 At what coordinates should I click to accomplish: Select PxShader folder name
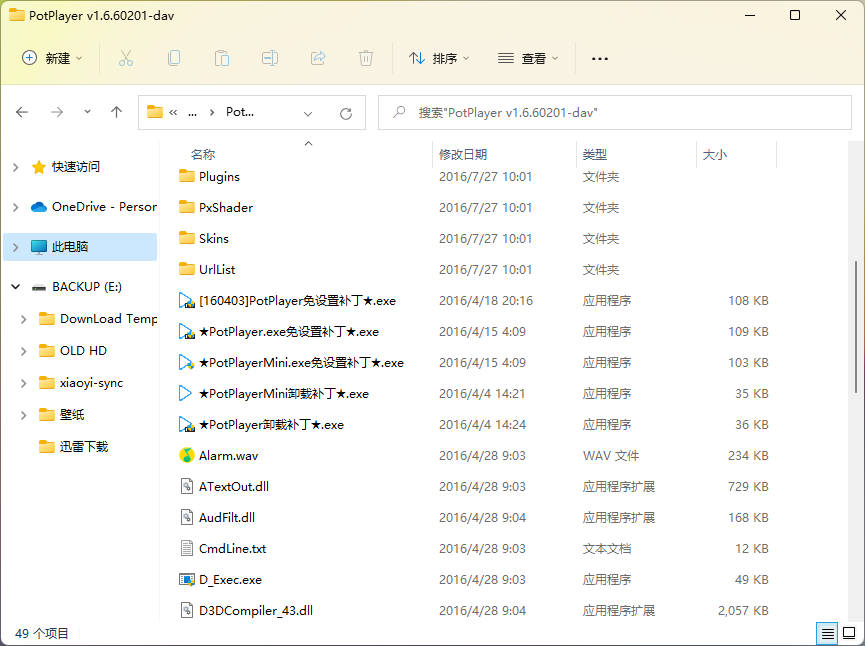click(226, 207)
